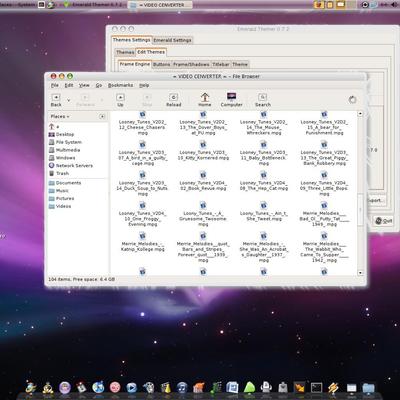Go up one folder with Up button
The width and height of the screenshot is (400, 400).
tap(120, 100)
